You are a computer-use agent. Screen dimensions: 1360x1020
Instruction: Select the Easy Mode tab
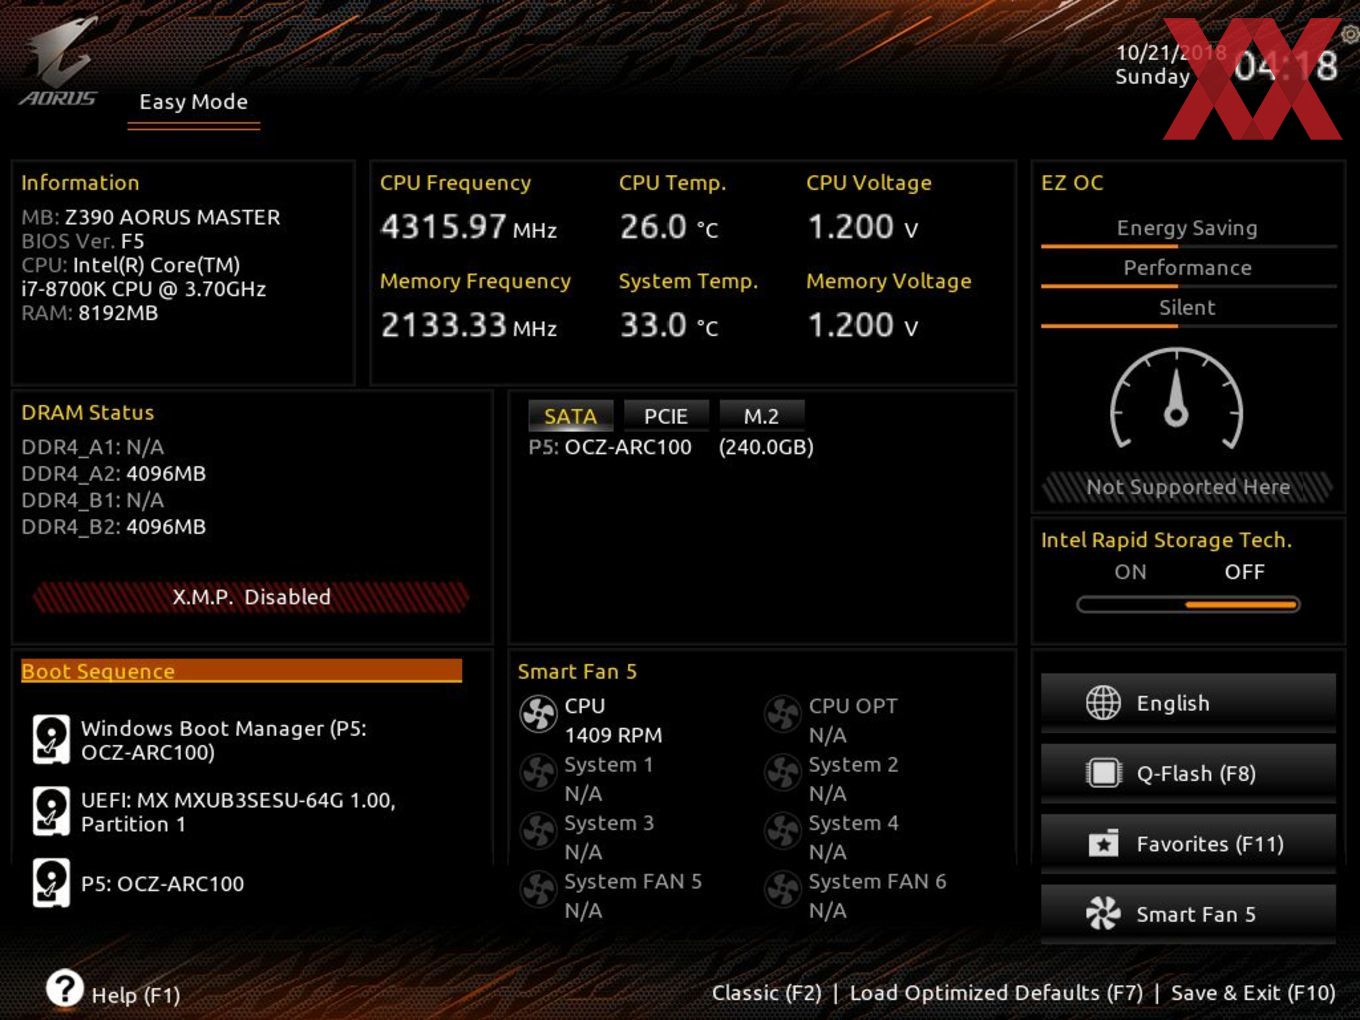[194, 102]
